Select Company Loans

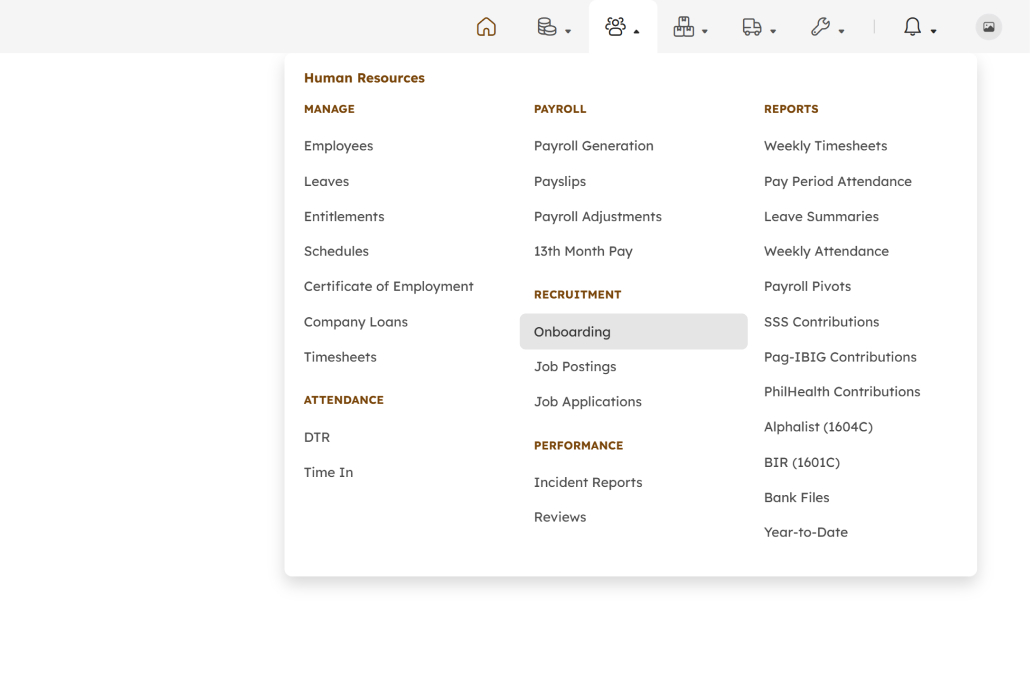coord(355,322)
